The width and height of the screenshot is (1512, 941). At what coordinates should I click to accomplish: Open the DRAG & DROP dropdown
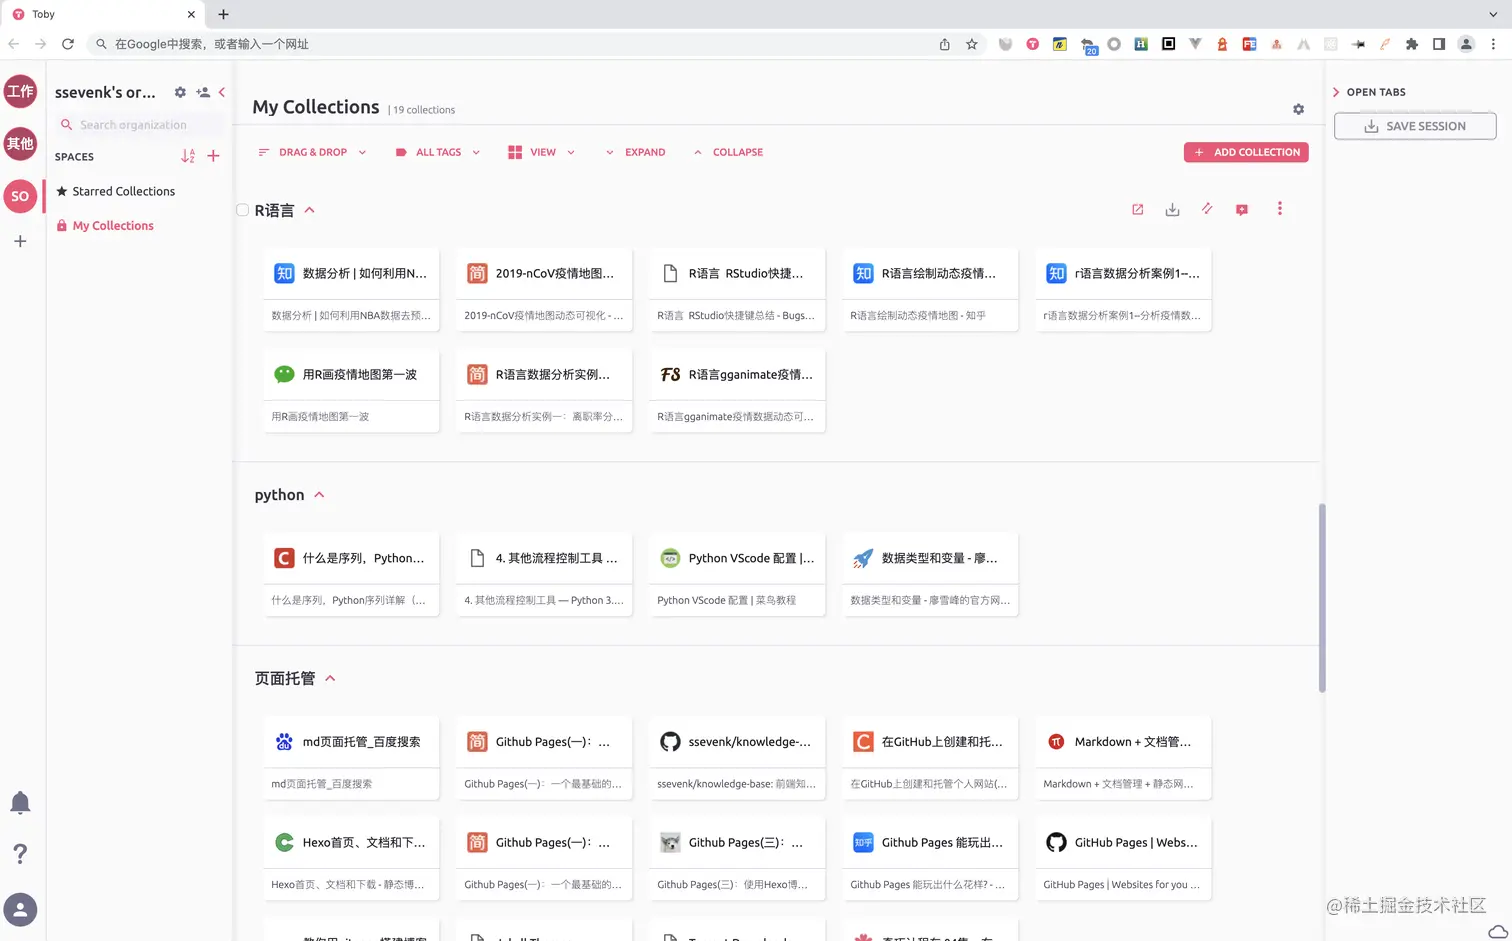312,152
